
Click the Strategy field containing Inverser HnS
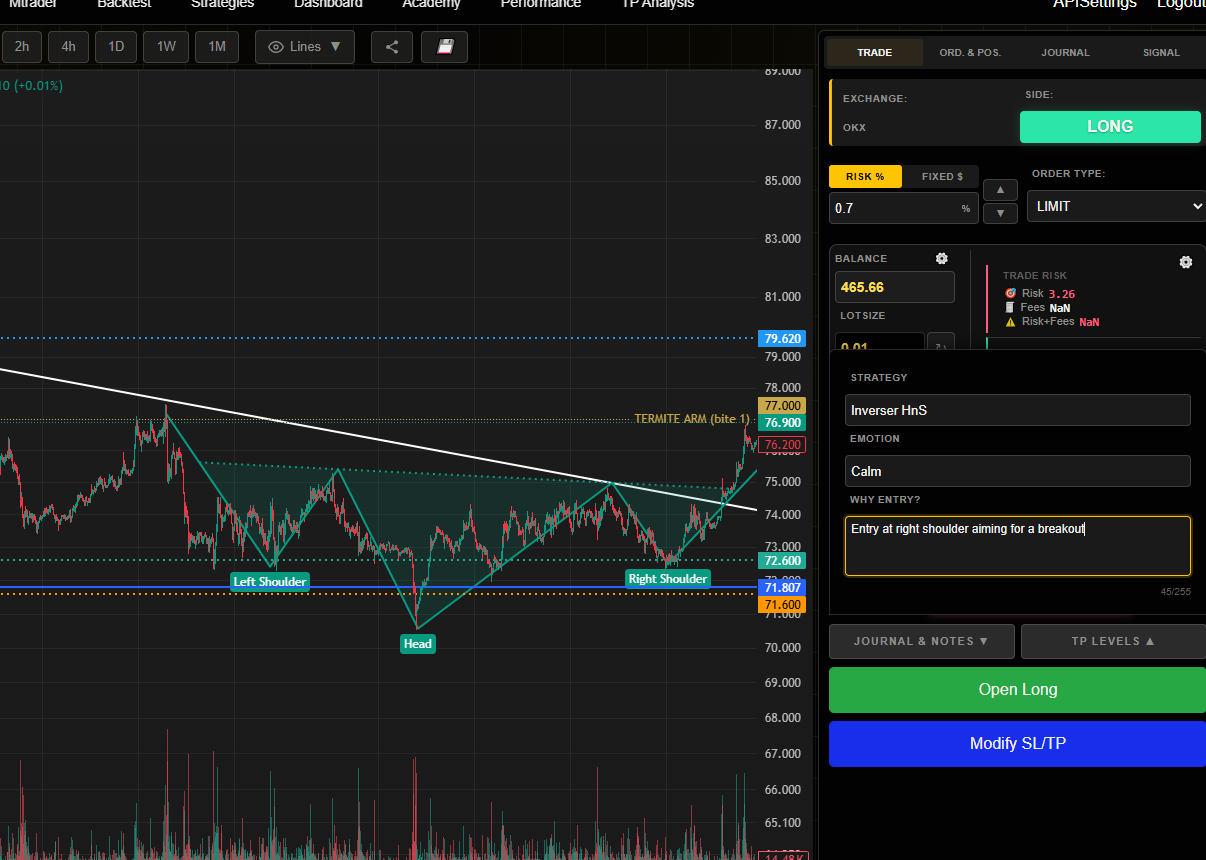point(1017,410)
